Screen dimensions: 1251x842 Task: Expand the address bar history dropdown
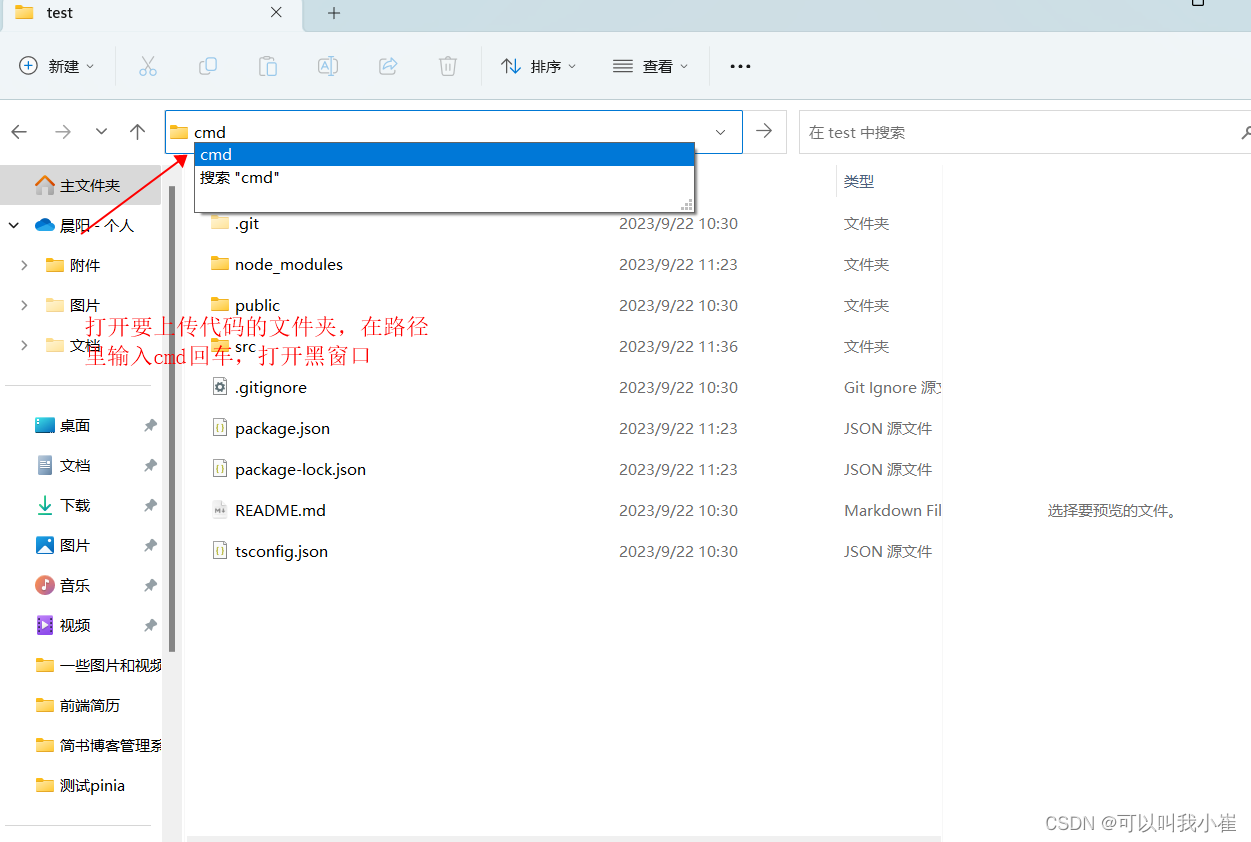721,132
